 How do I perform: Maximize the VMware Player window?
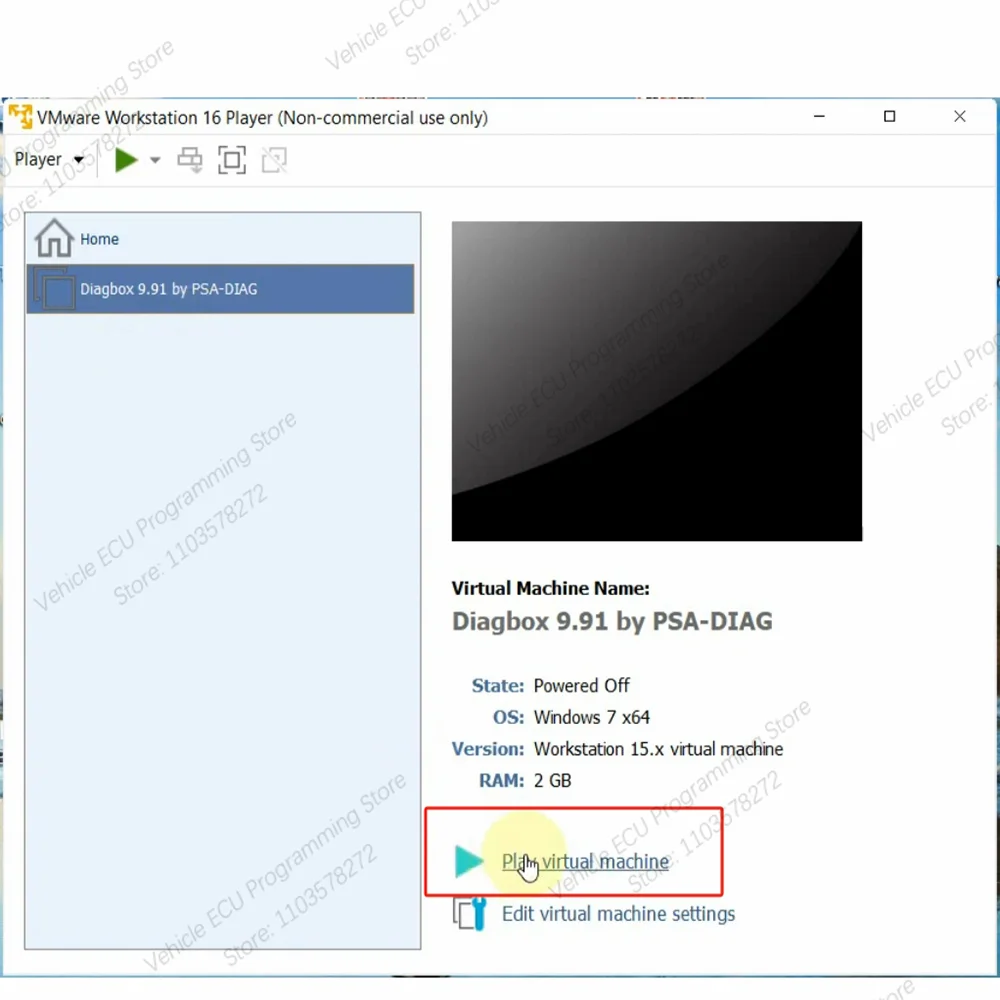click(889, 116)
